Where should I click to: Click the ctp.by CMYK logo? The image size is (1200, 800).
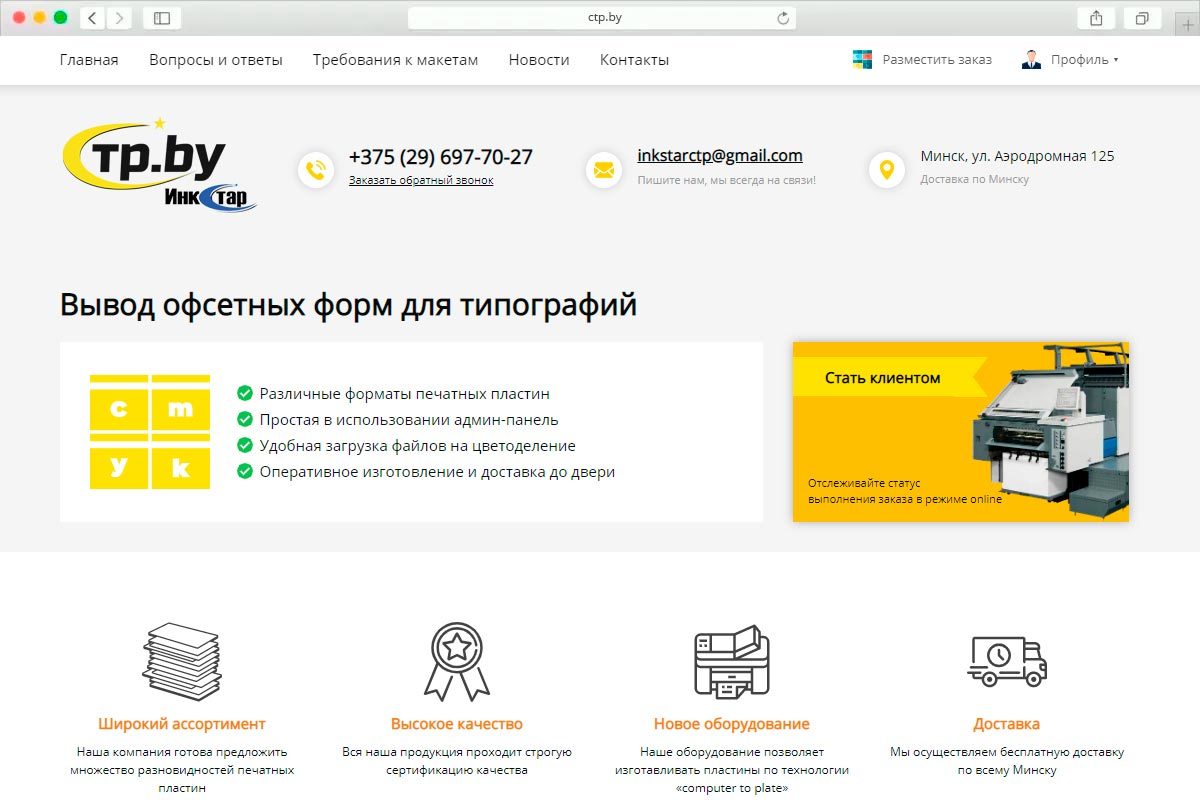click(160, 165)
